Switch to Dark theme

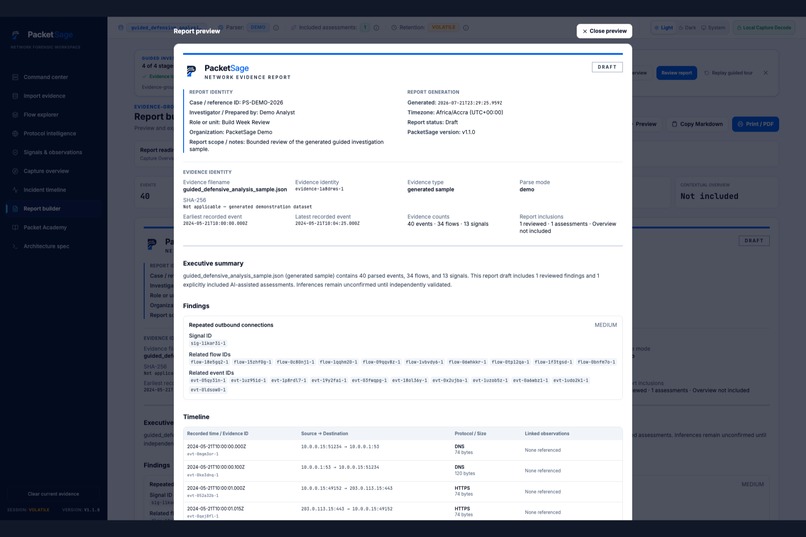(687, 28)
